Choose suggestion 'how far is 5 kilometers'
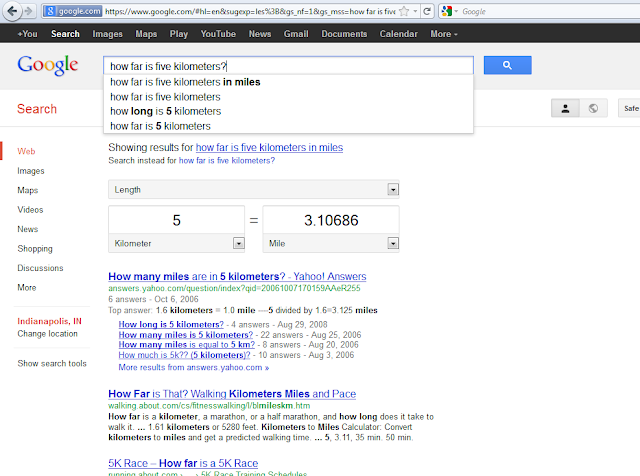Screen dimensions: 640x476 (x=288, y=126)
